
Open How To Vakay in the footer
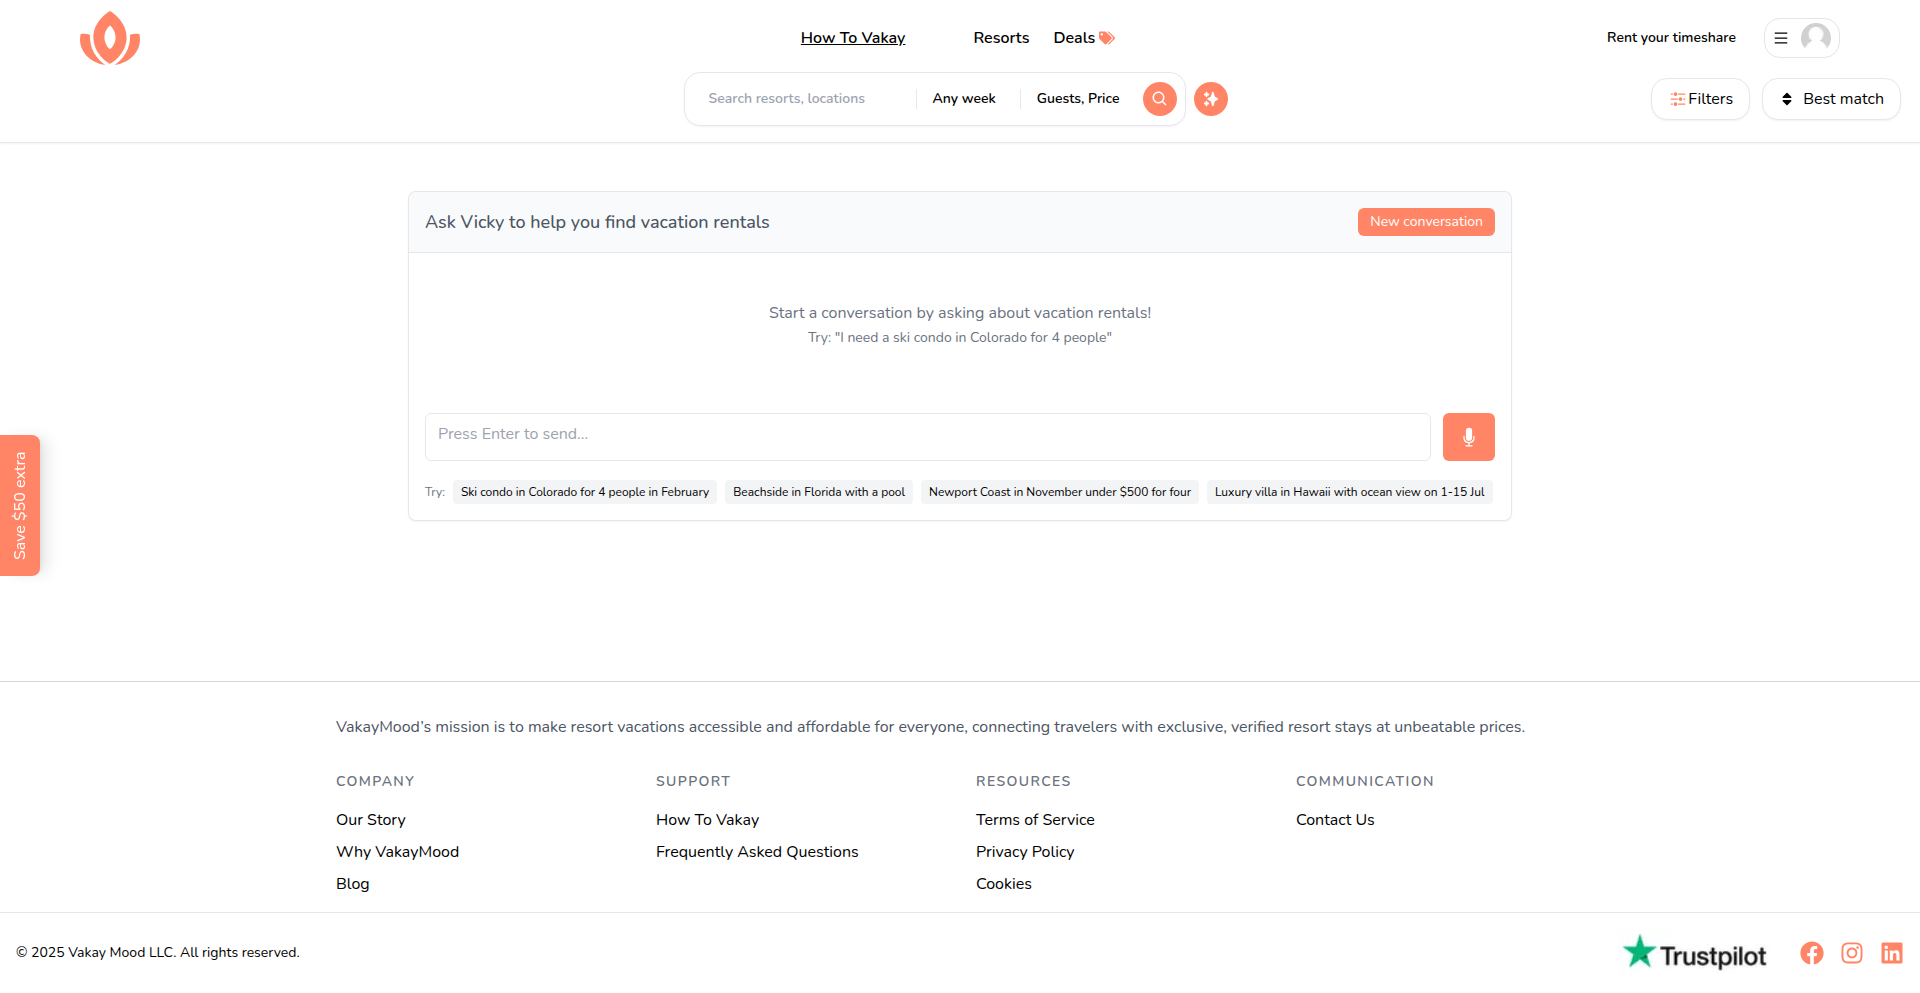click(707, 820)
